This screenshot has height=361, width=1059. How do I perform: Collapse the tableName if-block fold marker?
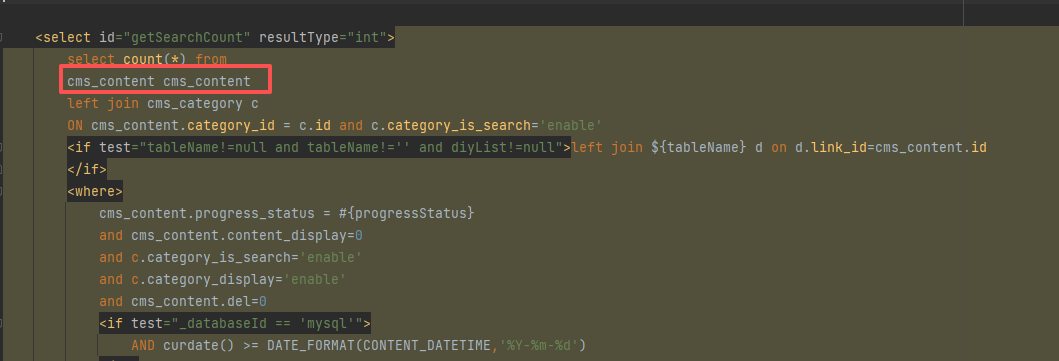(1, 147)
